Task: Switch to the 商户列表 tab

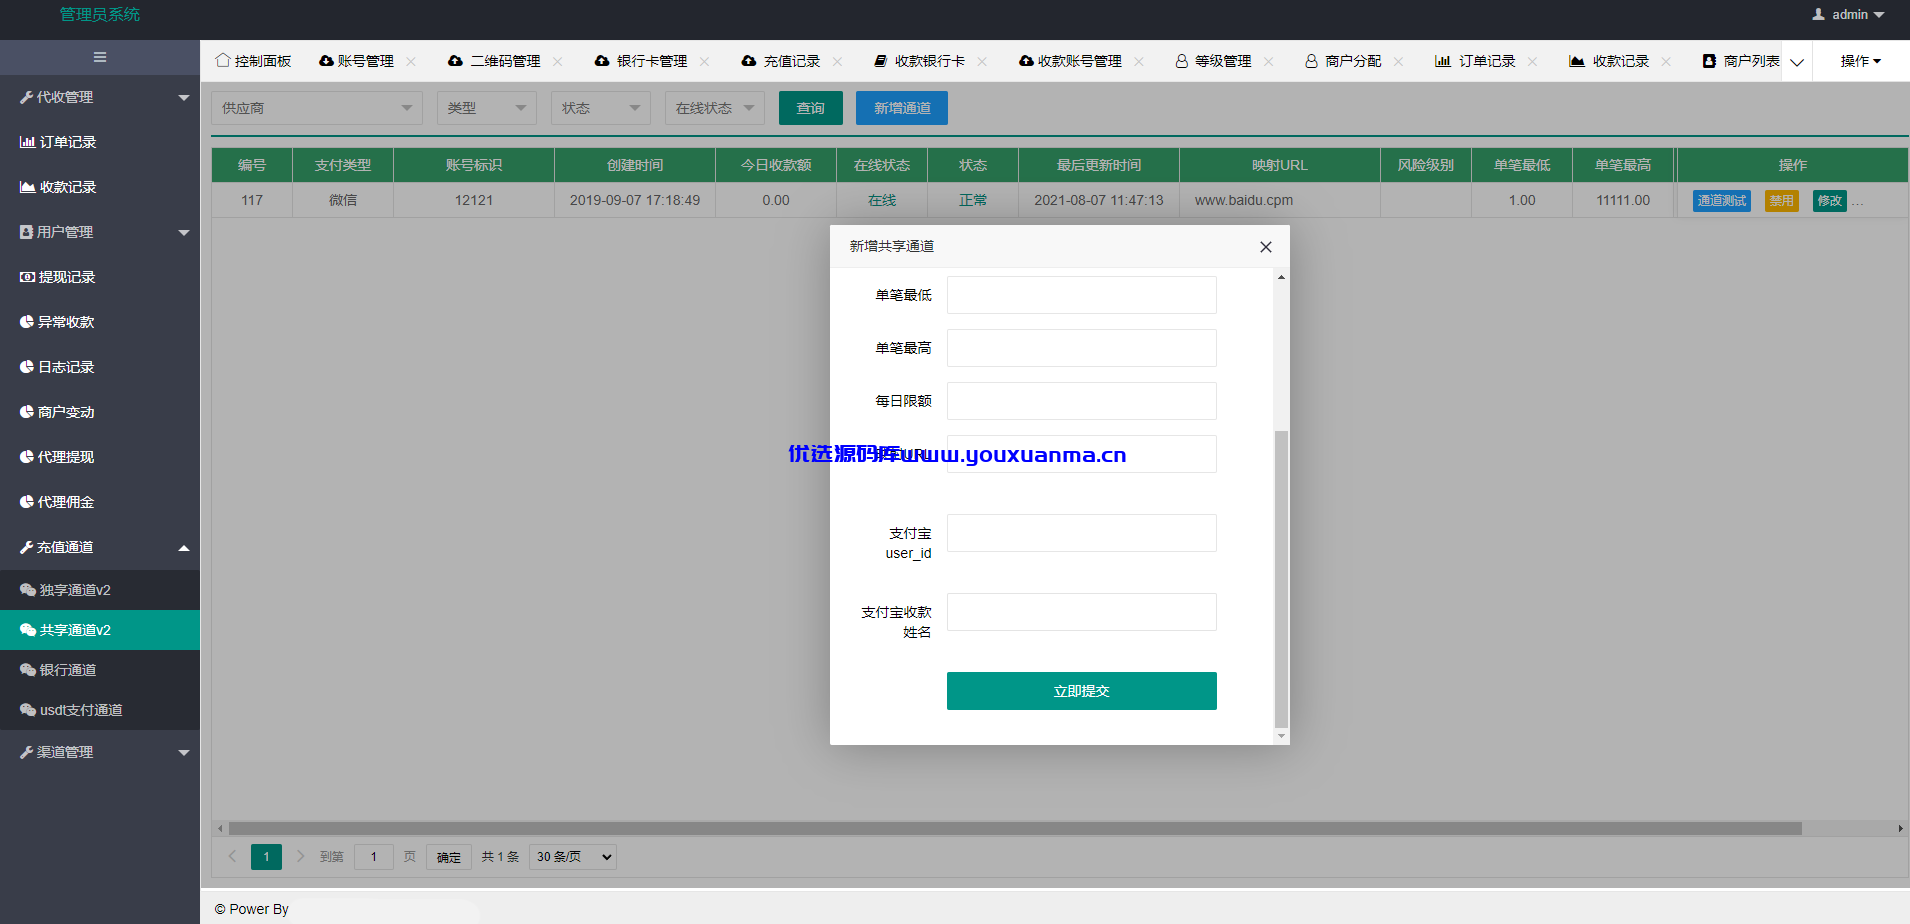Action: pyautogui.click(x=1741, y=62)
